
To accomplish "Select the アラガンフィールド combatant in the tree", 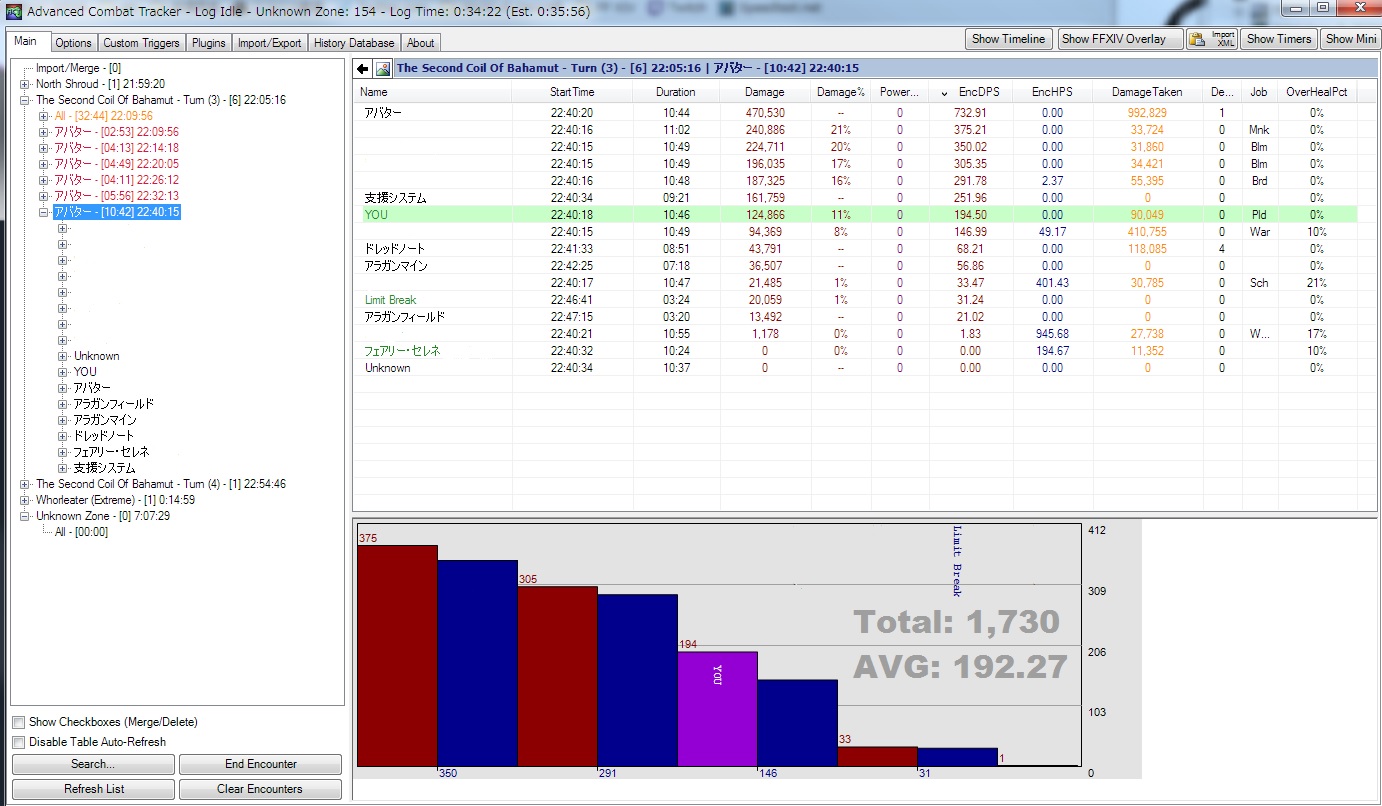I will tap(114, 404).
